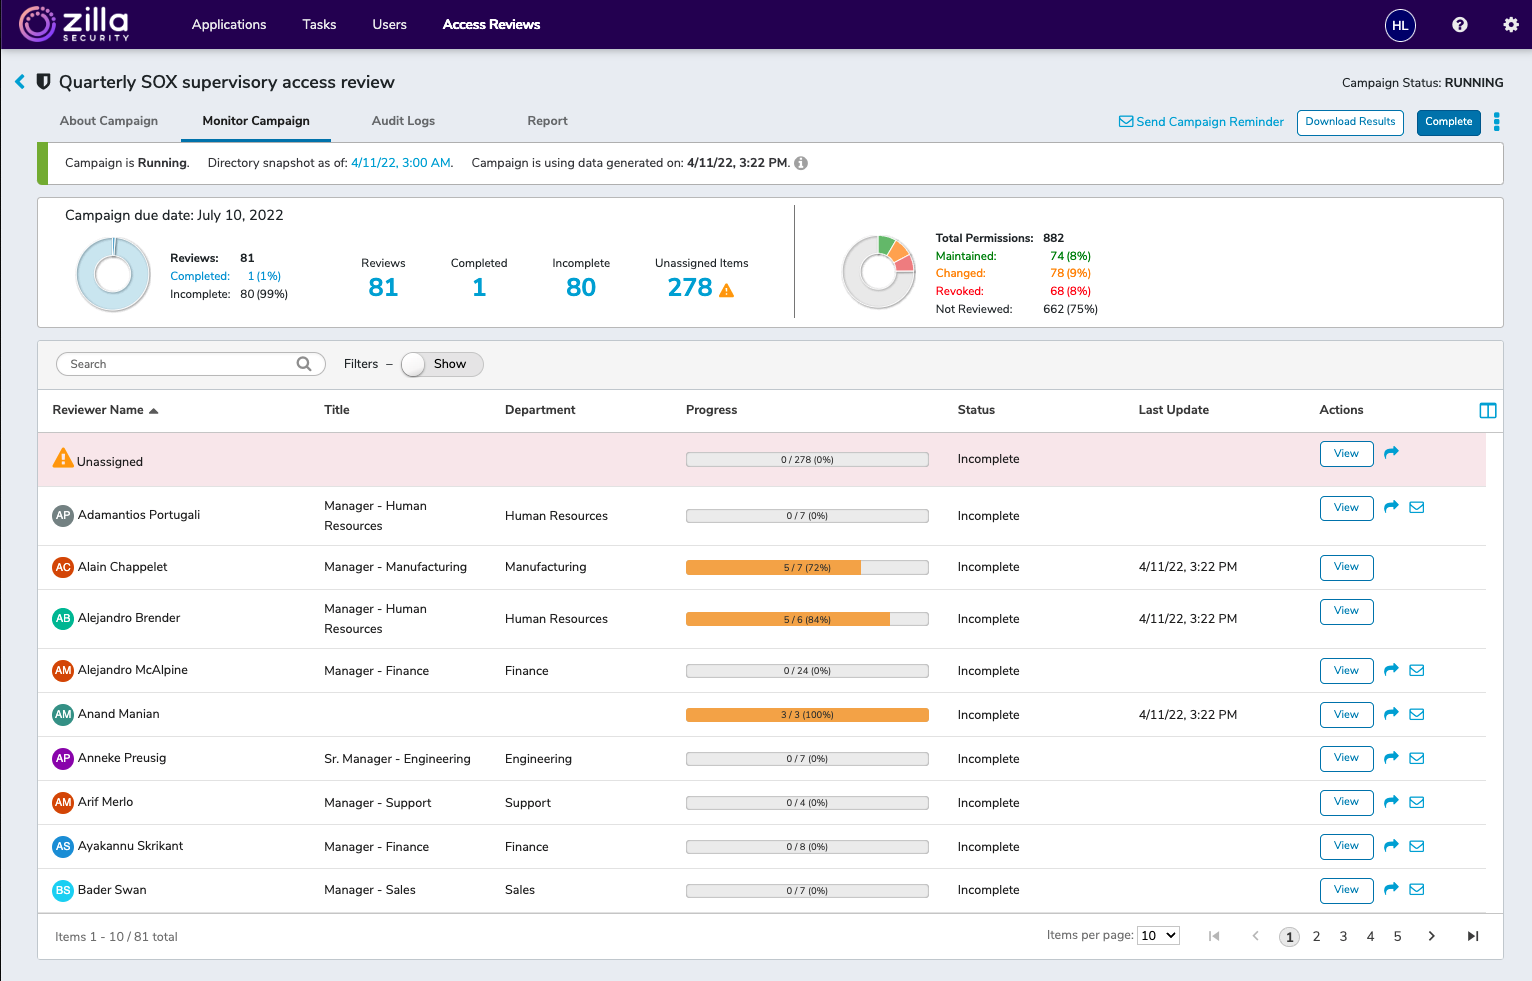Click Alain Chappelet's progress bar
The height and width of the screenshot is (981, 1532).
[806, 567]
